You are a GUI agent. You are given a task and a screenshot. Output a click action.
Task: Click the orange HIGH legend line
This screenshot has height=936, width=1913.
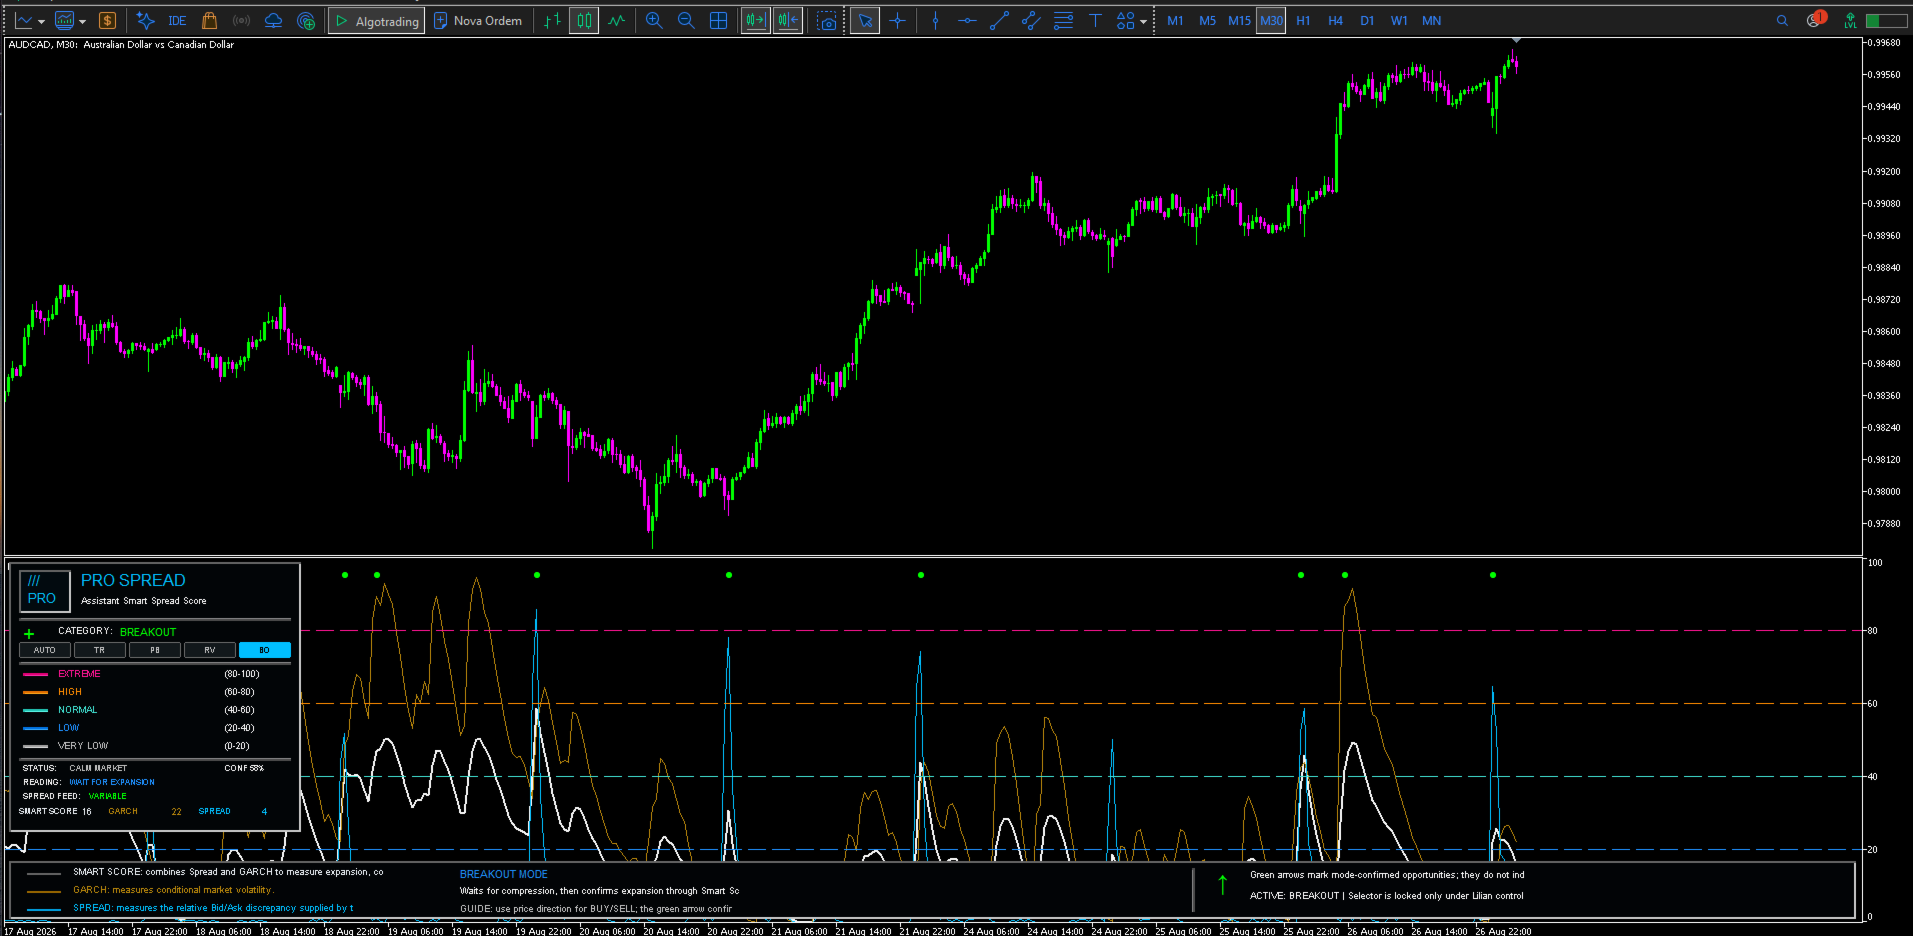tap(35, 692)
